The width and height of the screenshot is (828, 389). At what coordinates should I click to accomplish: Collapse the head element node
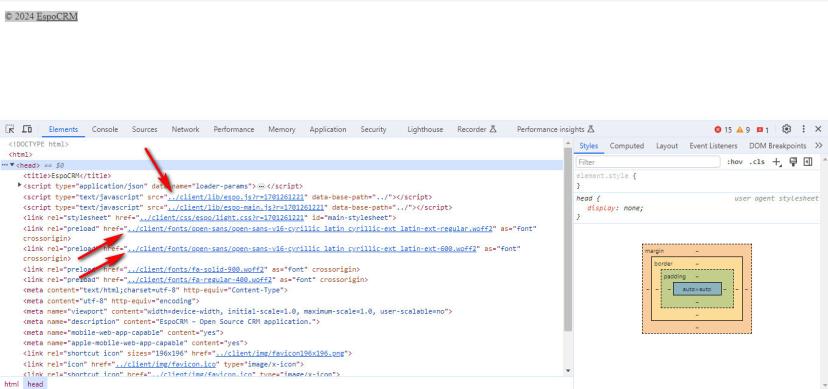[12, 165]
